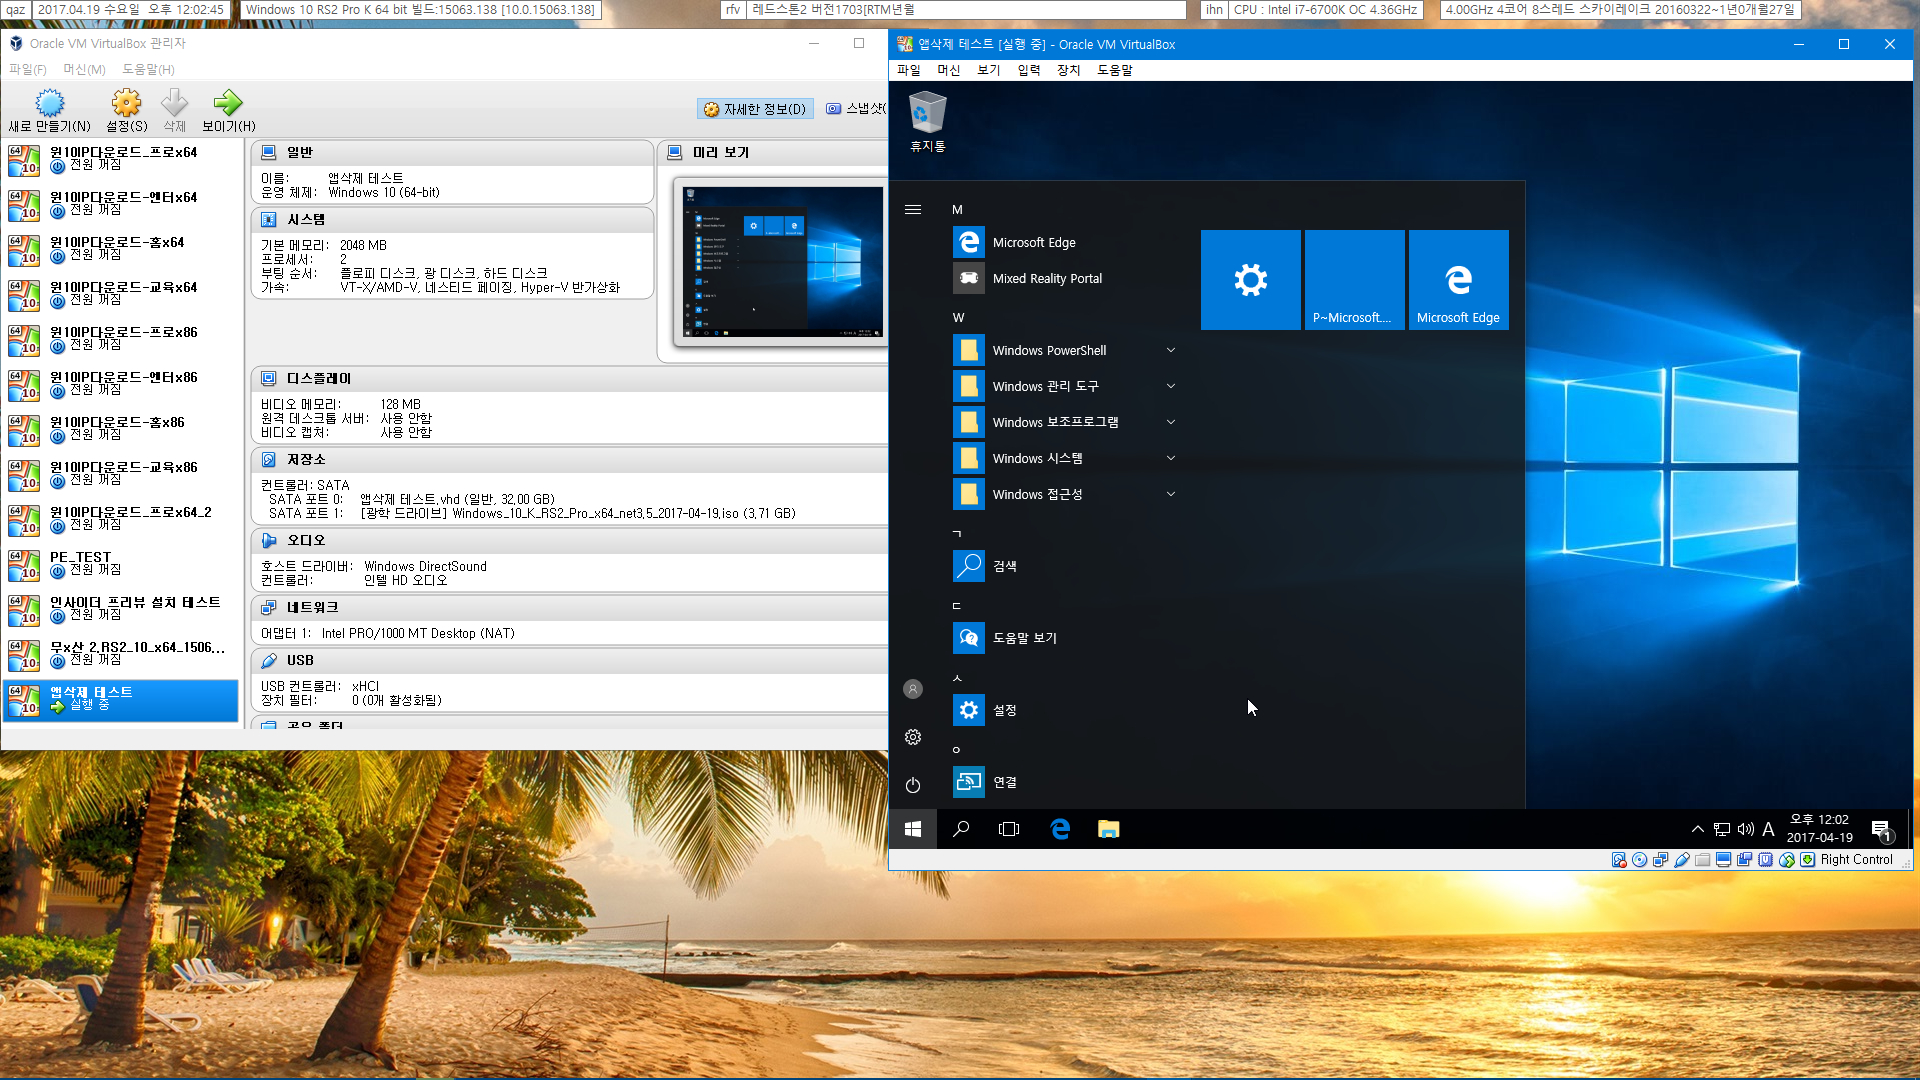Select running VM 앱삭제 테스트
The width and height of the screenshot is (1920, 1080).
point(121,700)
